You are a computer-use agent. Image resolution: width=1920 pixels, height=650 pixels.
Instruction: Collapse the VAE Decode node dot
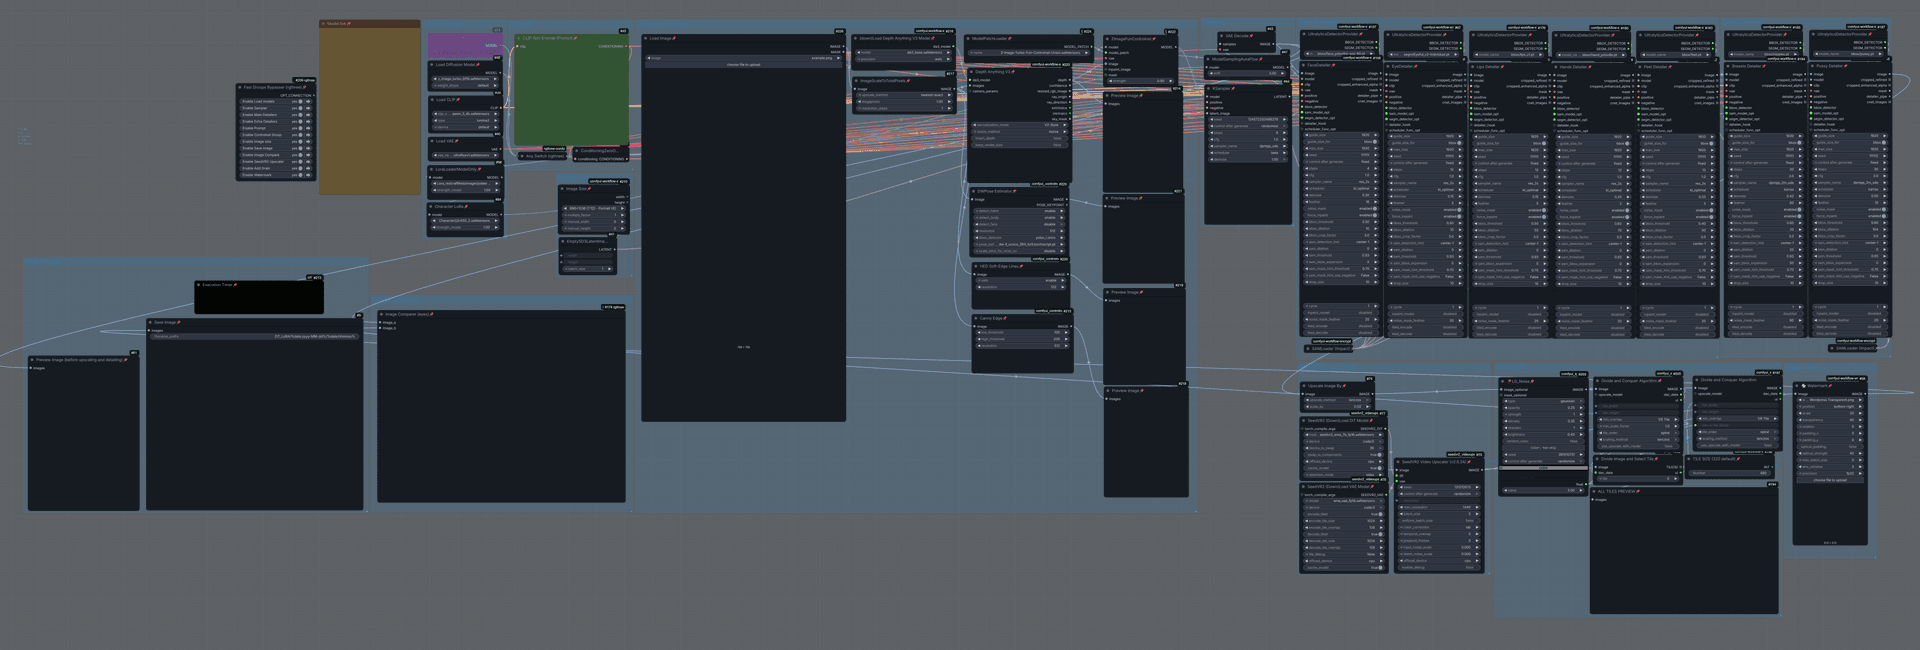click(1222, 36)
